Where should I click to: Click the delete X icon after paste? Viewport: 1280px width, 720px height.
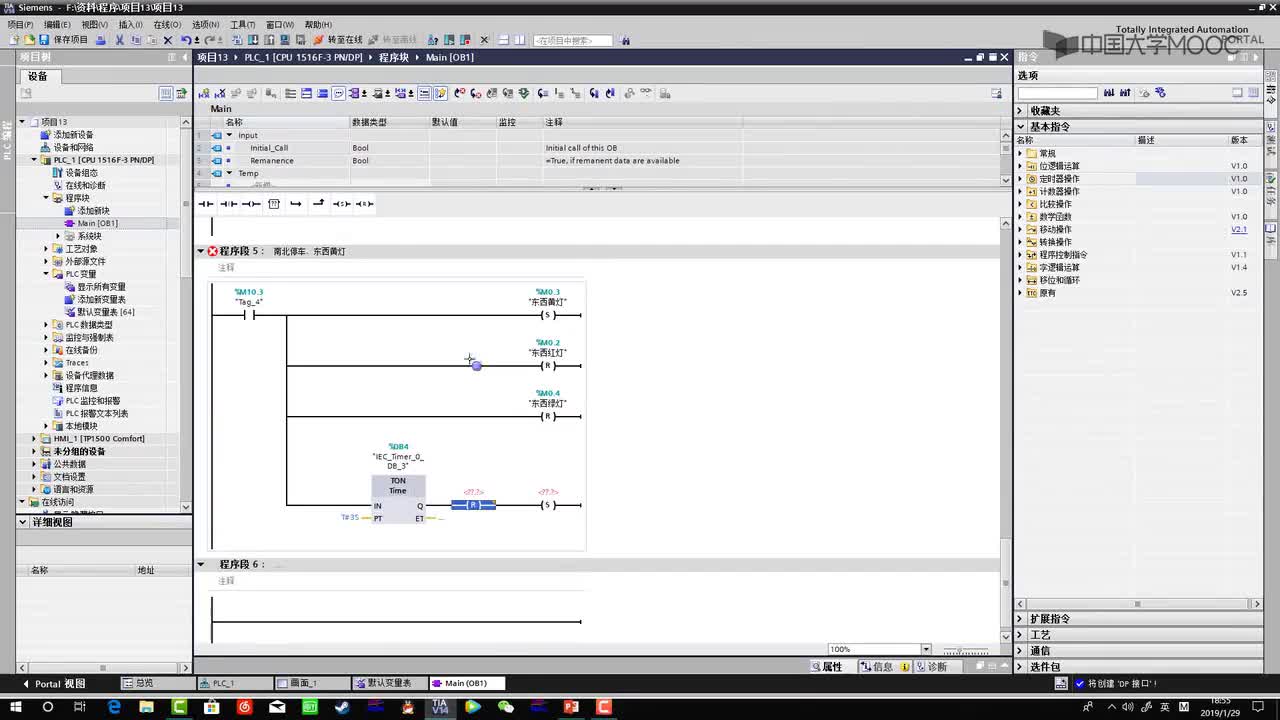168,40
